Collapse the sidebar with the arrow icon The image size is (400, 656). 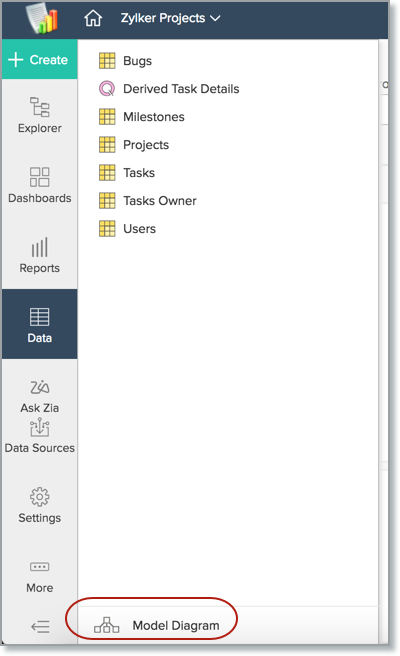point(40,626)
